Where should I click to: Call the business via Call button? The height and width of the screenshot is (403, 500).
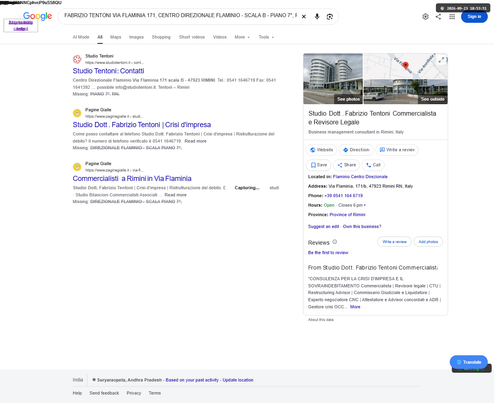pos(373,165)
